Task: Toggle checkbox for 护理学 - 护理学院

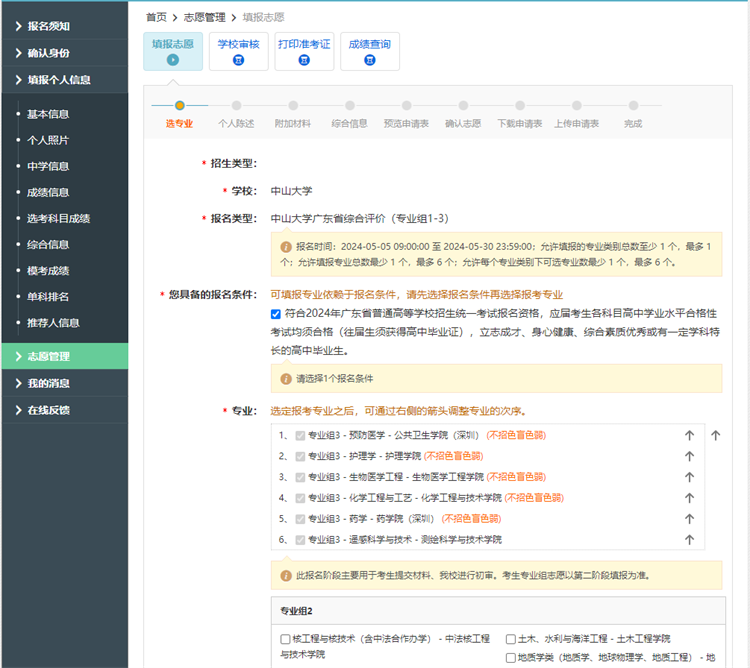Action: [x=300, y=456]
